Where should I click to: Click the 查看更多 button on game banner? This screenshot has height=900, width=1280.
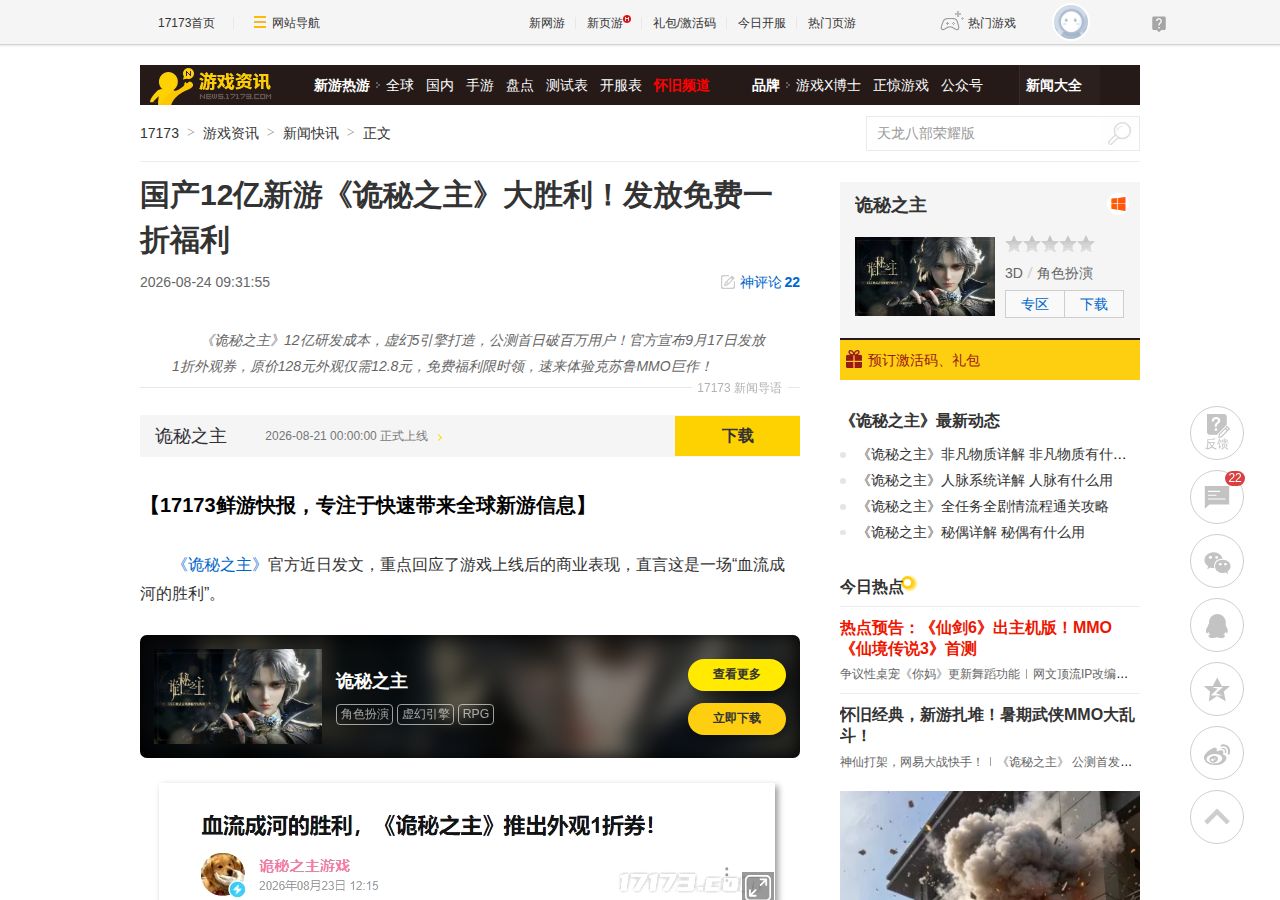coord(737,675)
